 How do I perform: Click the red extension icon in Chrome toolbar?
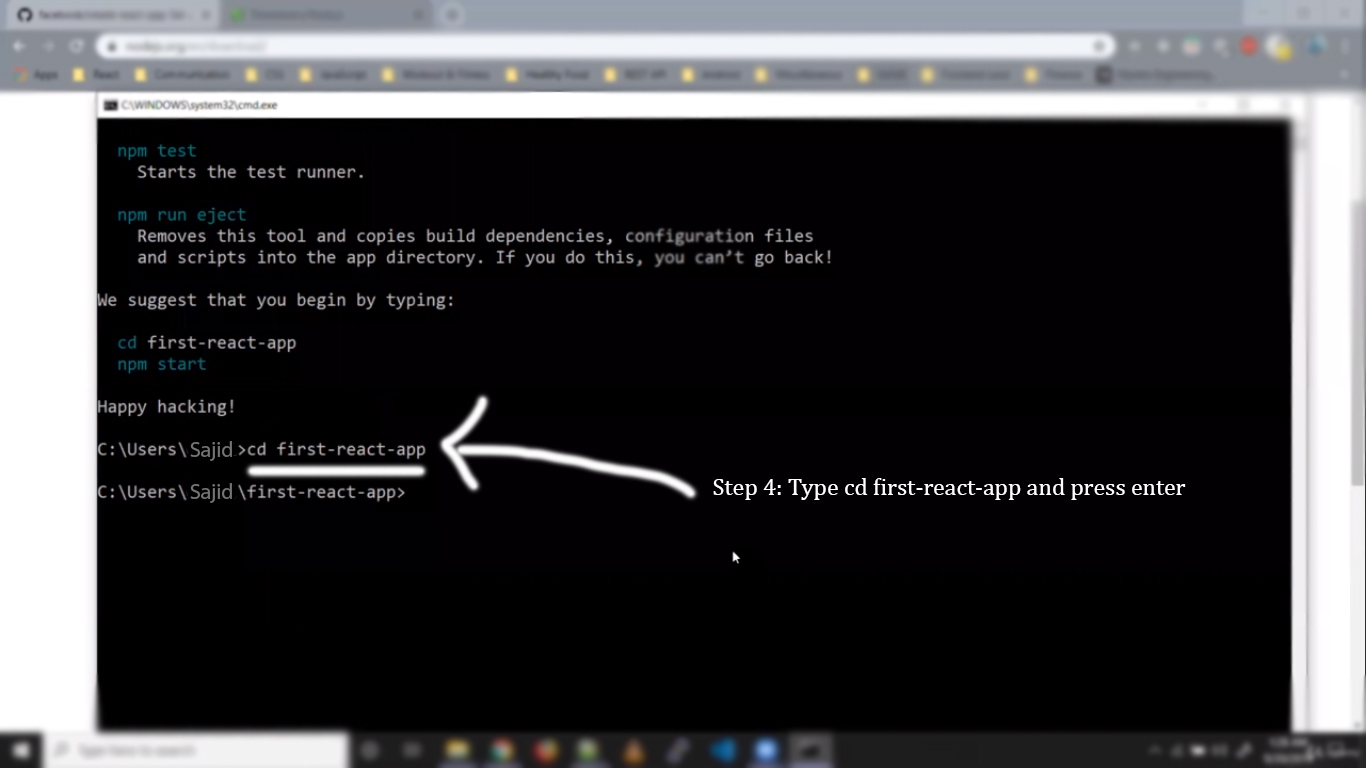(1249, 46)
